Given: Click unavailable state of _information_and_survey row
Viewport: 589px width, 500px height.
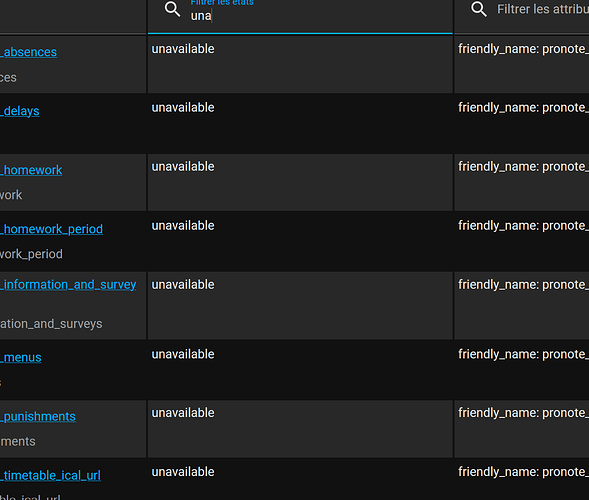Looking at the screenshot, I should click(x=183, y=284).
